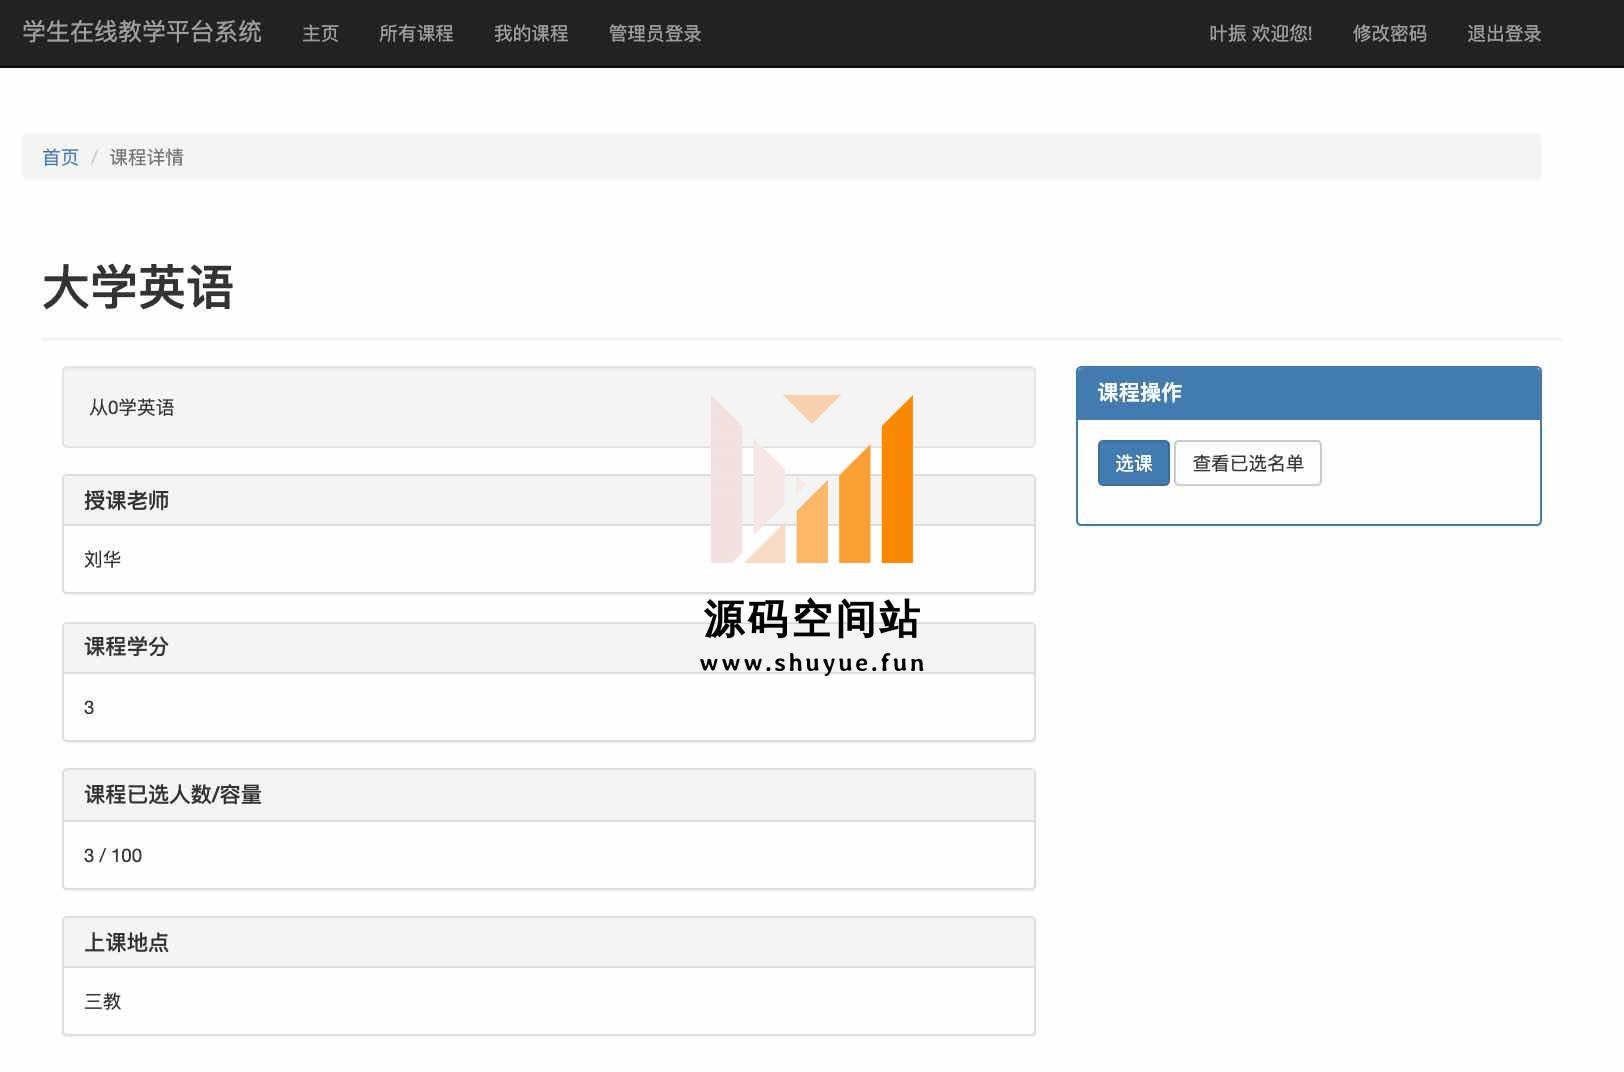Open the 我的课程 menu item
The width and height of the screenshot is (1624, 1072).
[x=531, y=34]
